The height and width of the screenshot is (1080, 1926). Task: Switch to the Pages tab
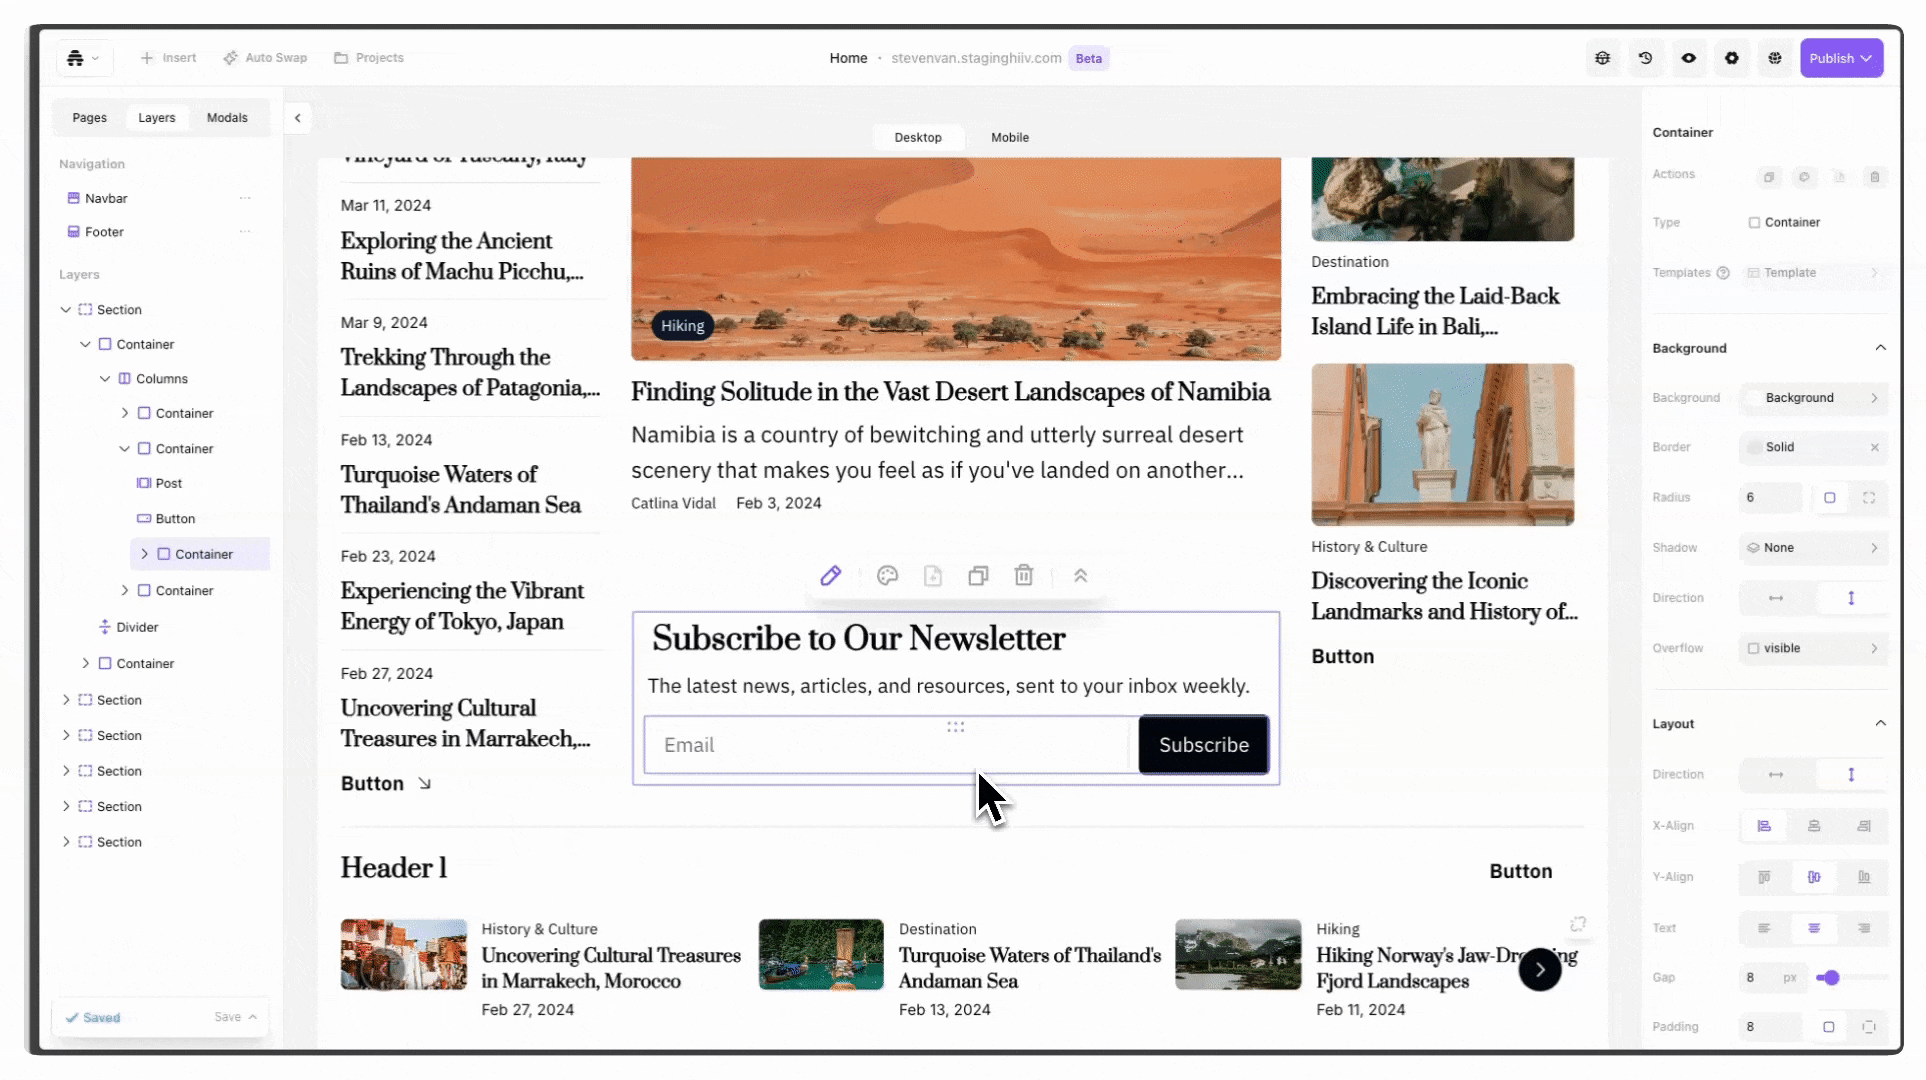pos(89,118)
